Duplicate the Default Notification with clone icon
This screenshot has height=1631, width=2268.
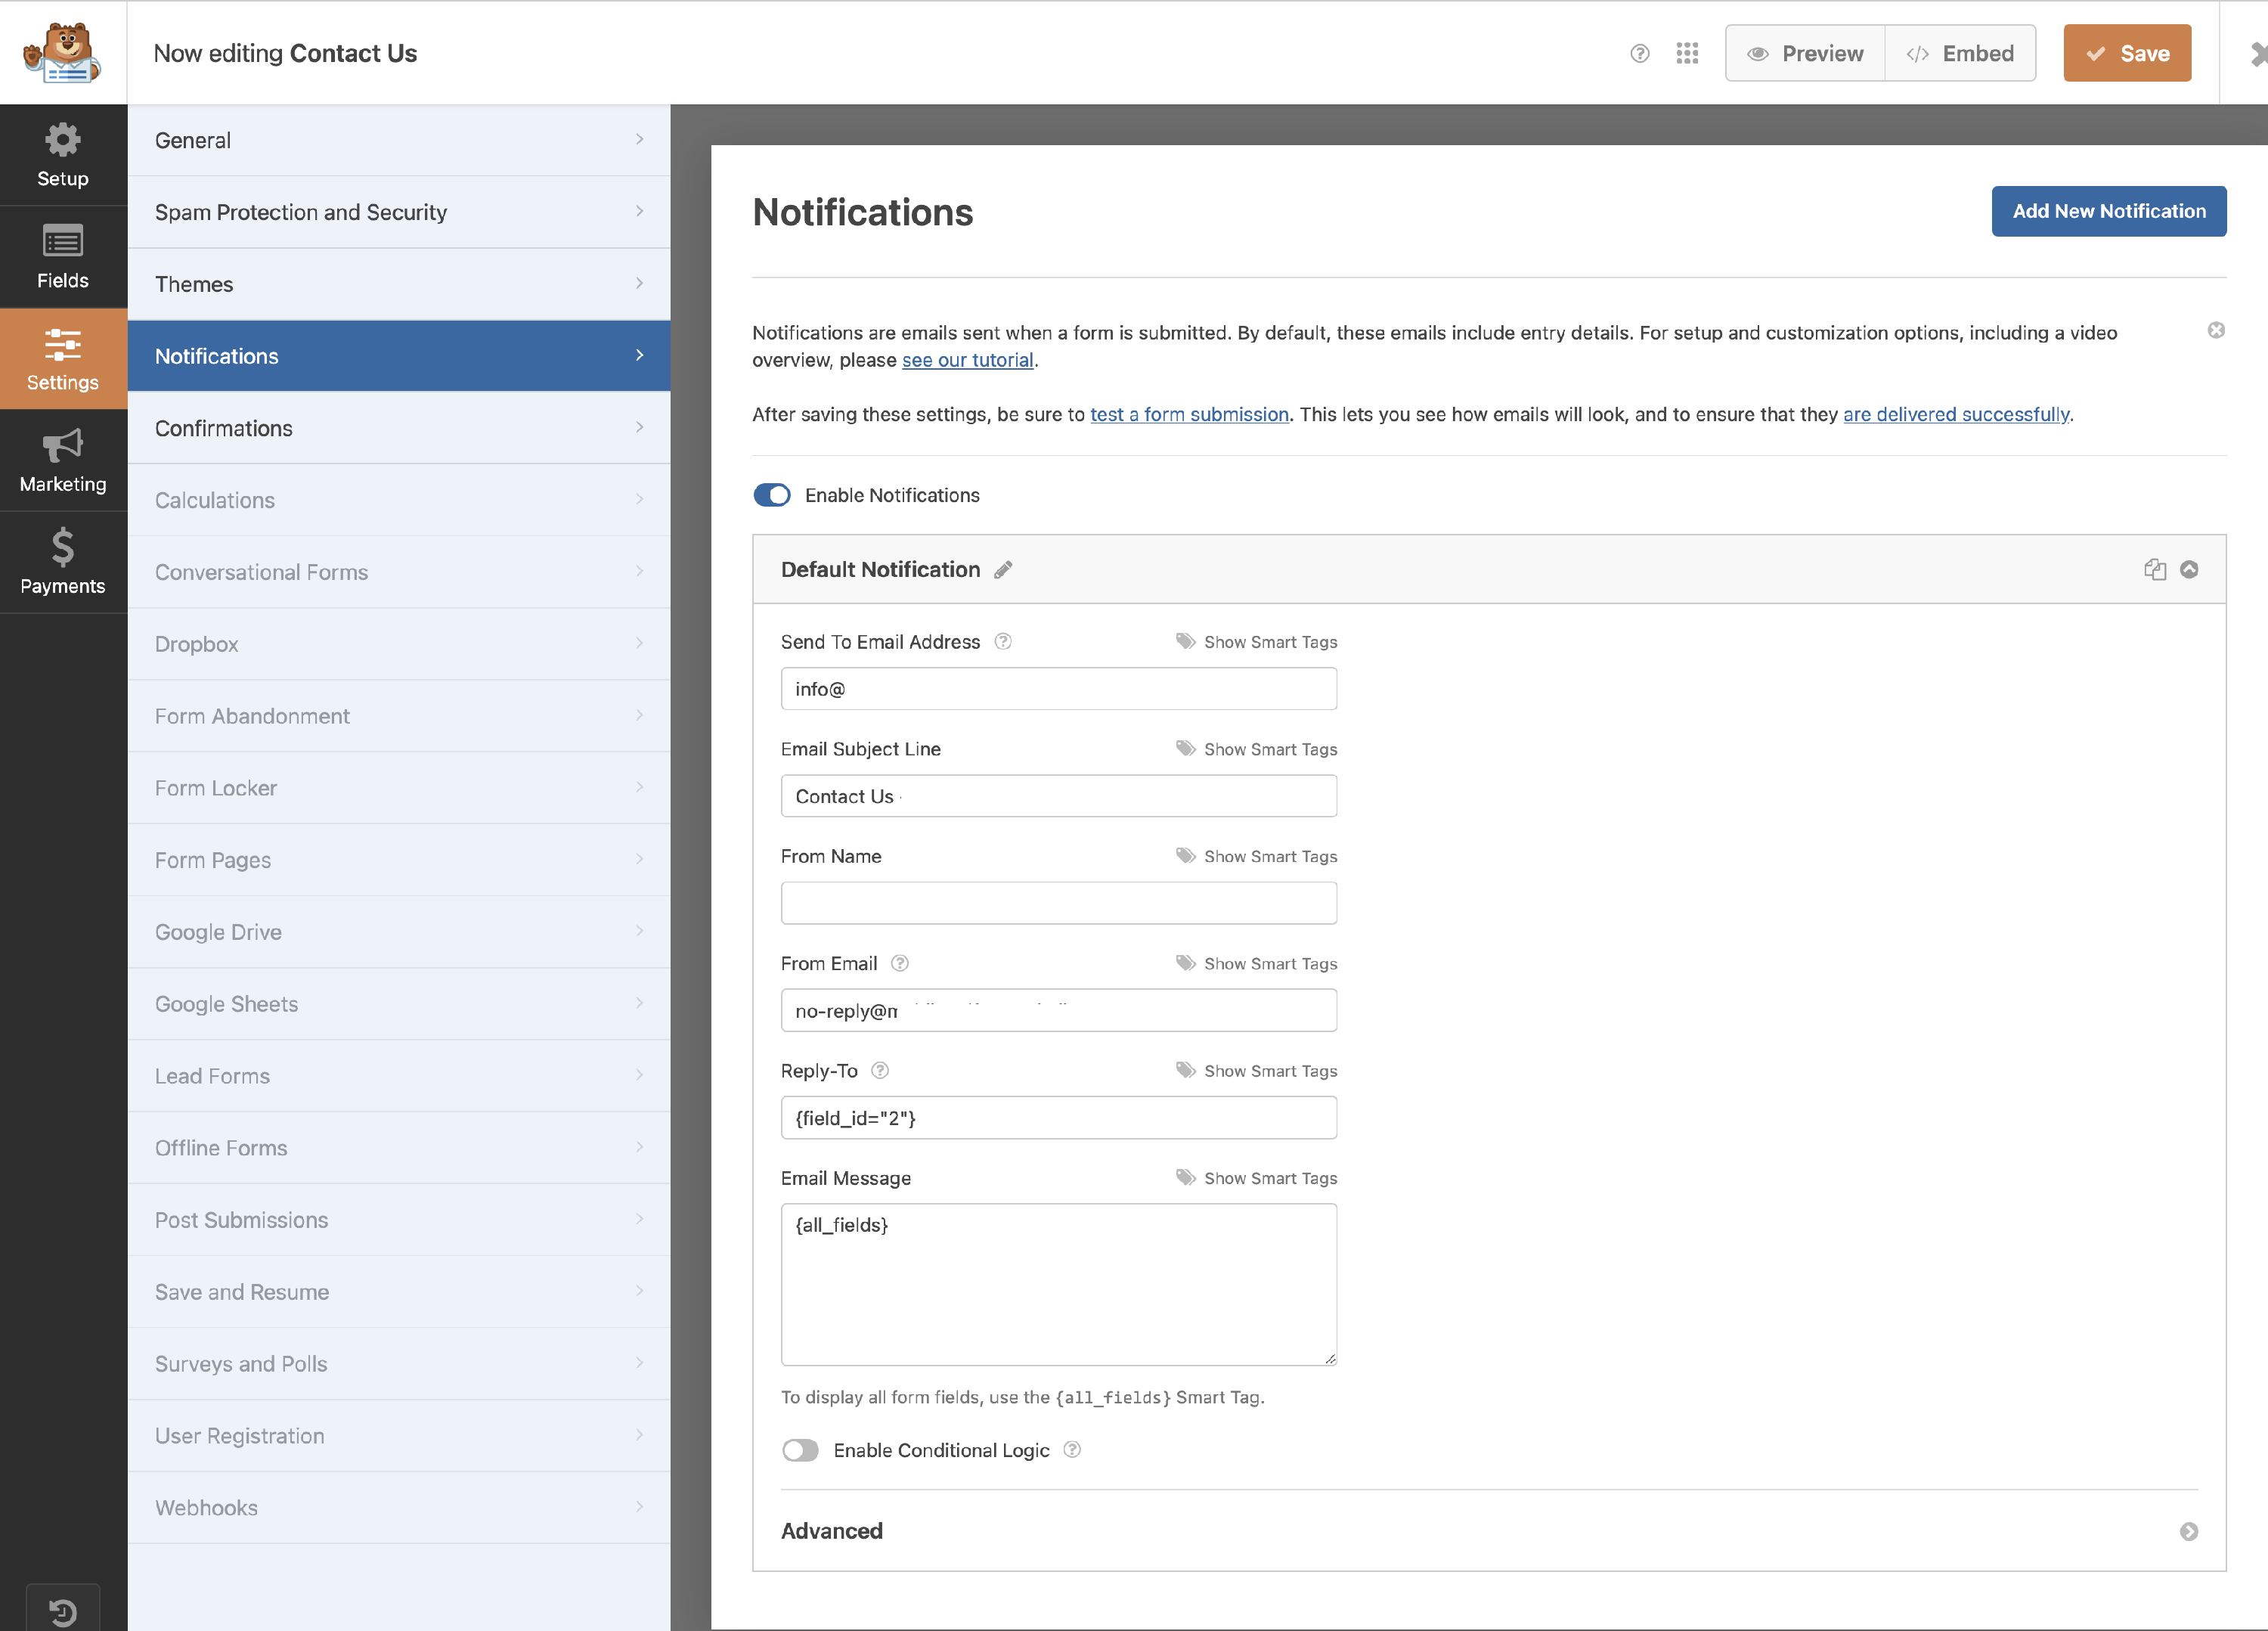[2154, 569]
